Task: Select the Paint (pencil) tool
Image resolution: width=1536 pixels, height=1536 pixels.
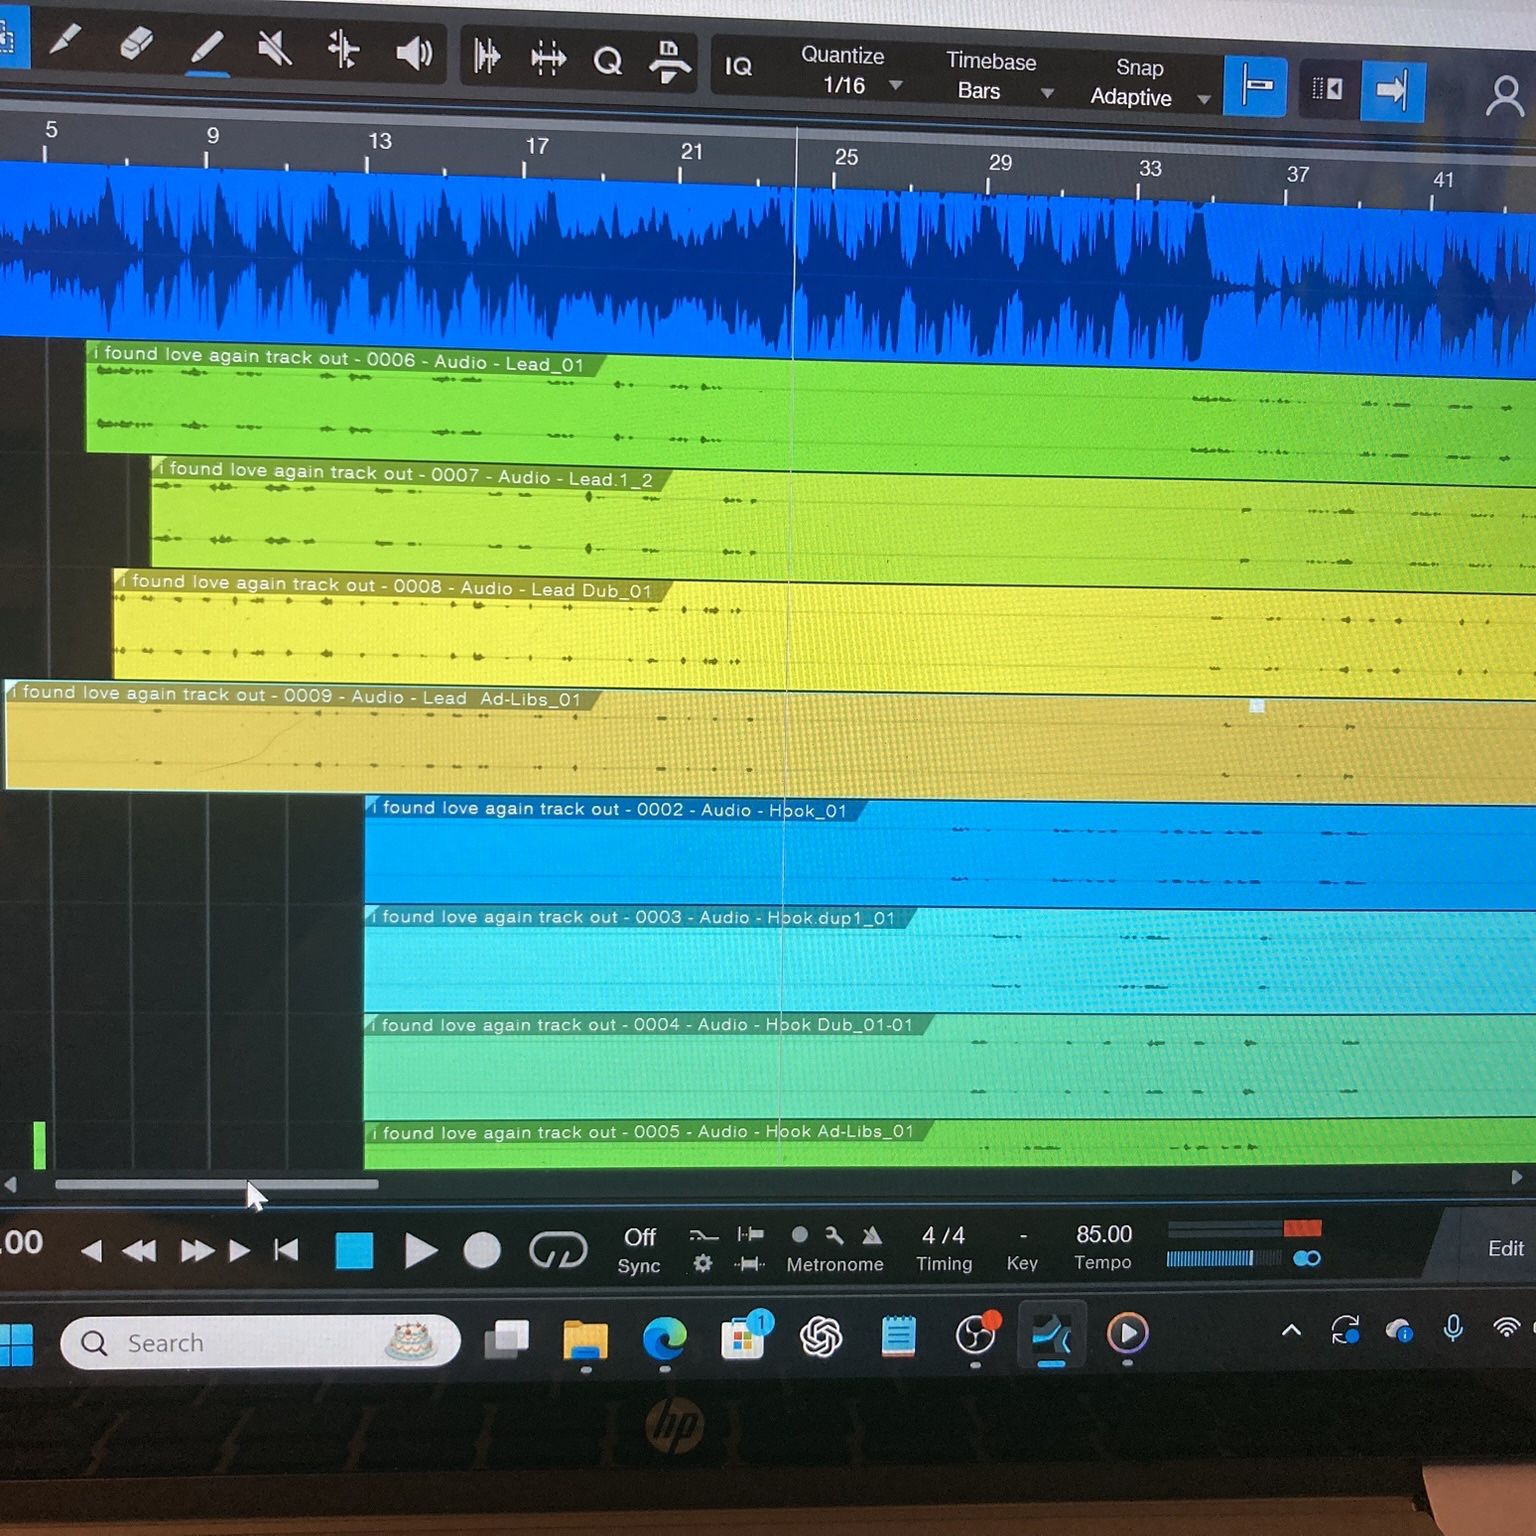Action: [207, 47]
